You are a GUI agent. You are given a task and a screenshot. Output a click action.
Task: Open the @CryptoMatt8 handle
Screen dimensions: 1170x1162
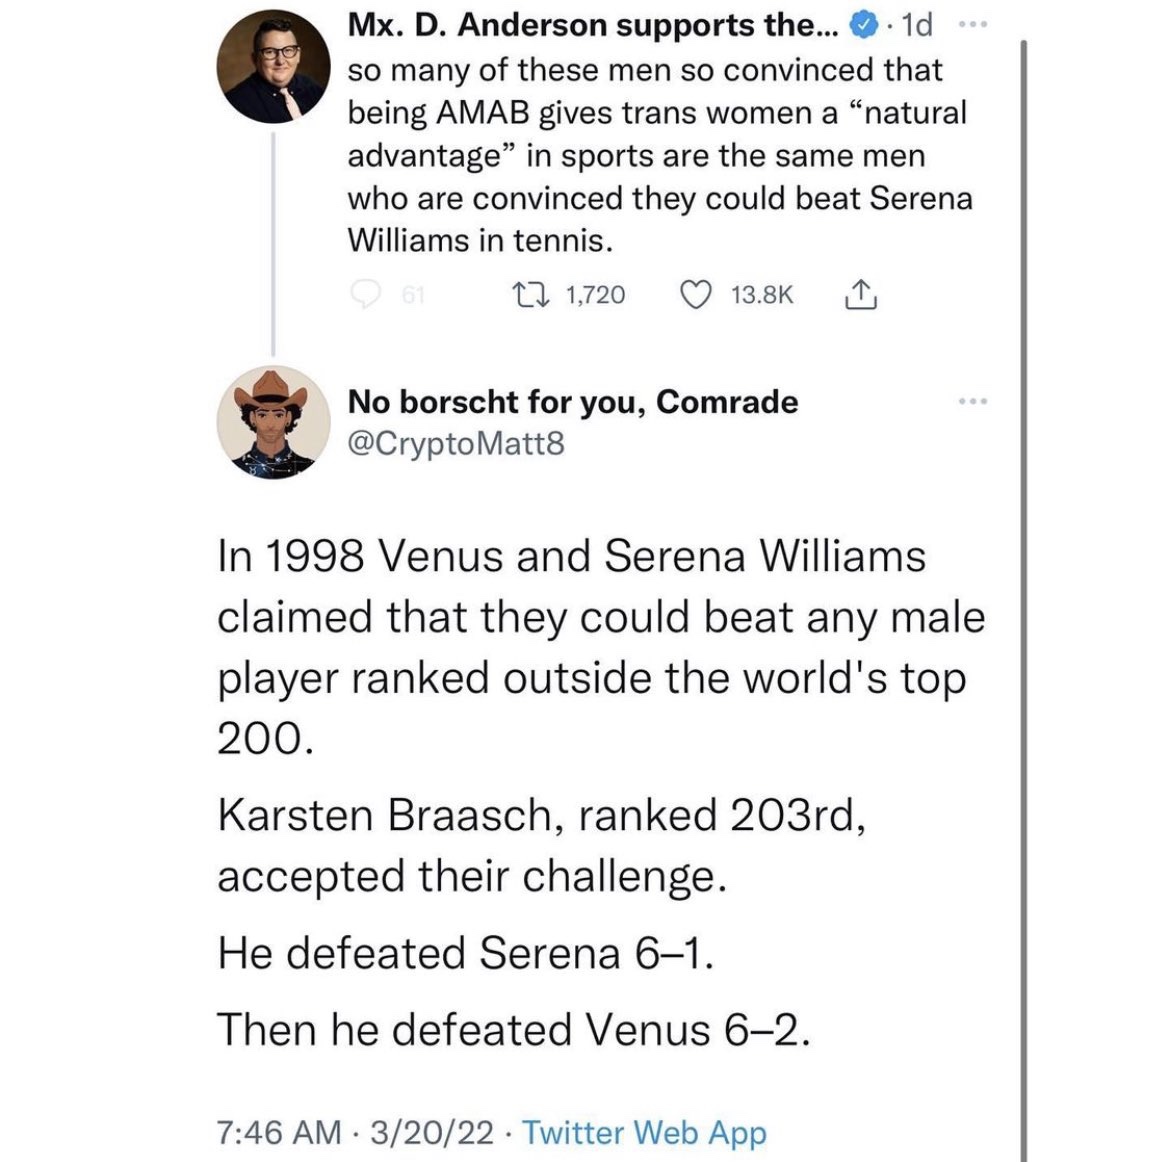click(456, 442)
